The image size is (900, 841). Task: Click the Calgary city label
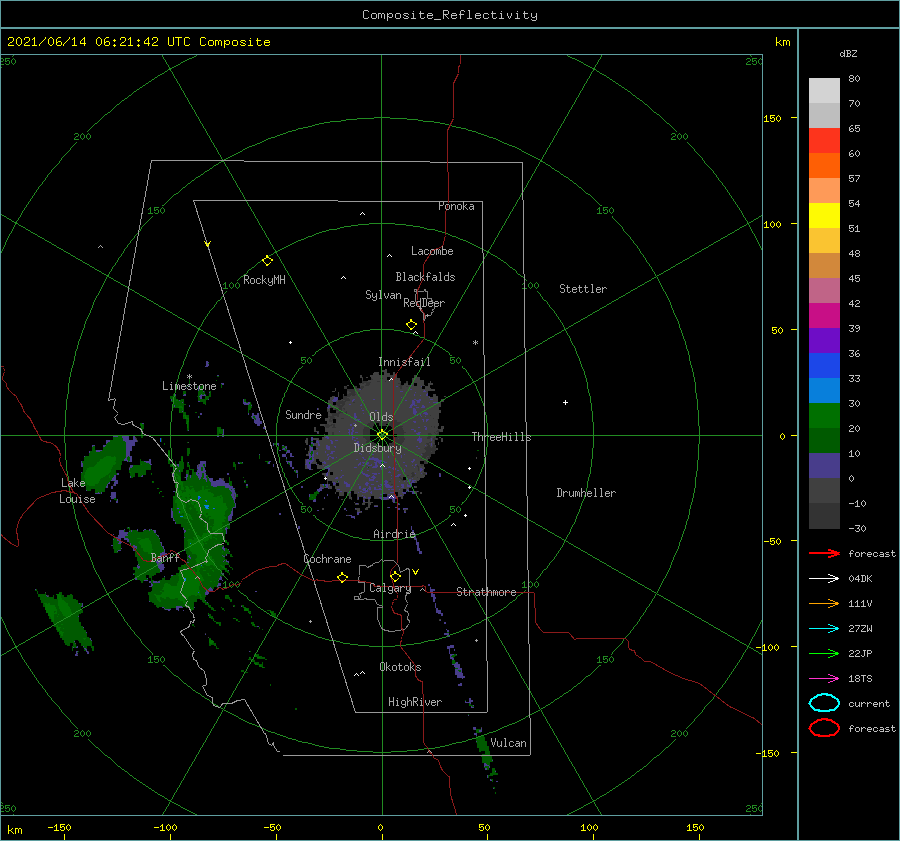pyautogui.click(x=390, y=588)
